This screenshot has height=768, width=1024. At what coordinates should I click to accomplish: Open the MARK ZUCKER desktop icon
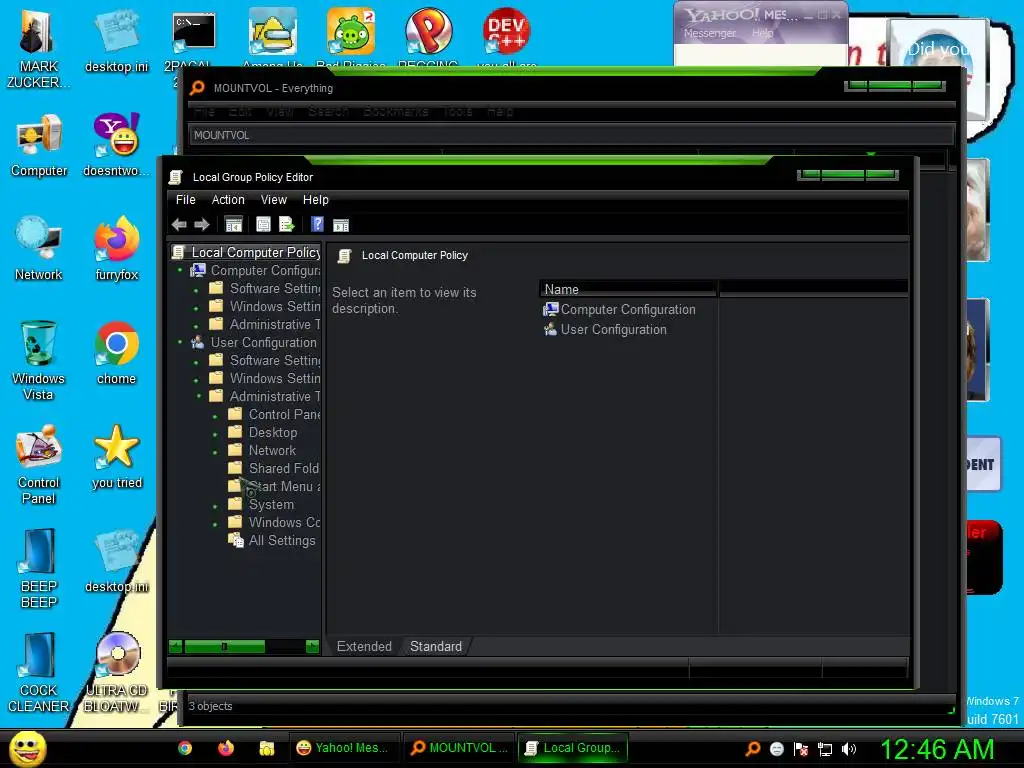point(38,49)
